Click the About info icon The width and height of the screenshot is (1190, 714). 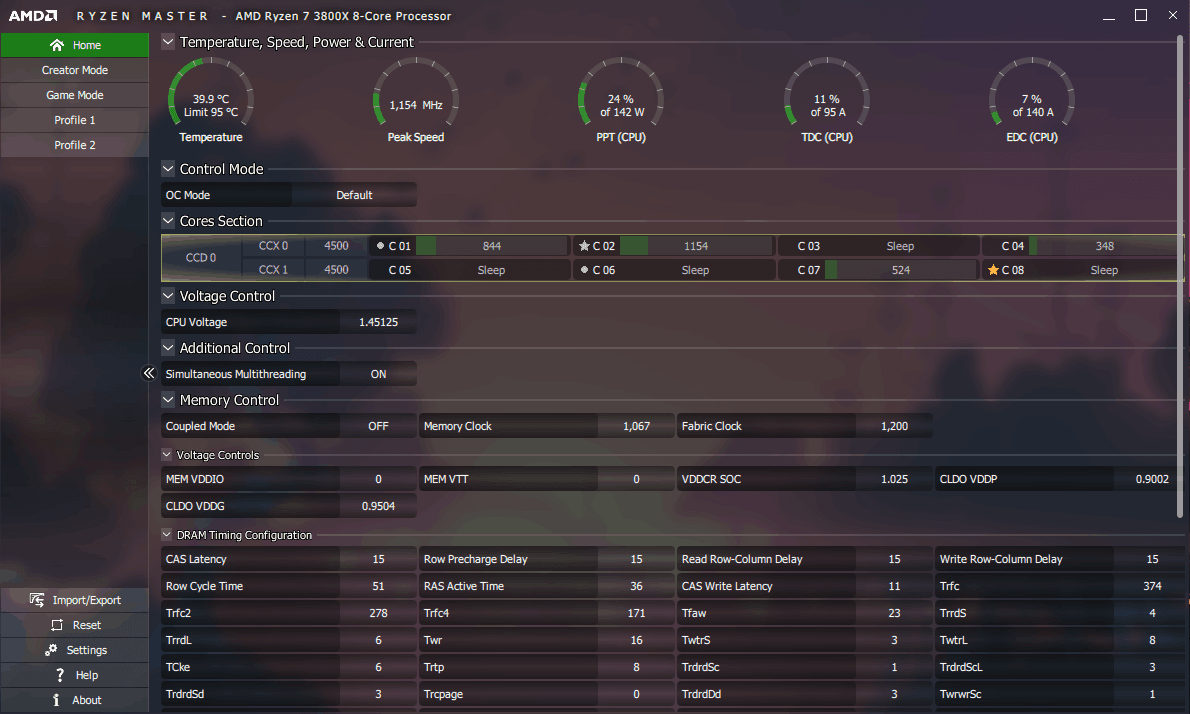pyautogui.click(x=56, y=700)
